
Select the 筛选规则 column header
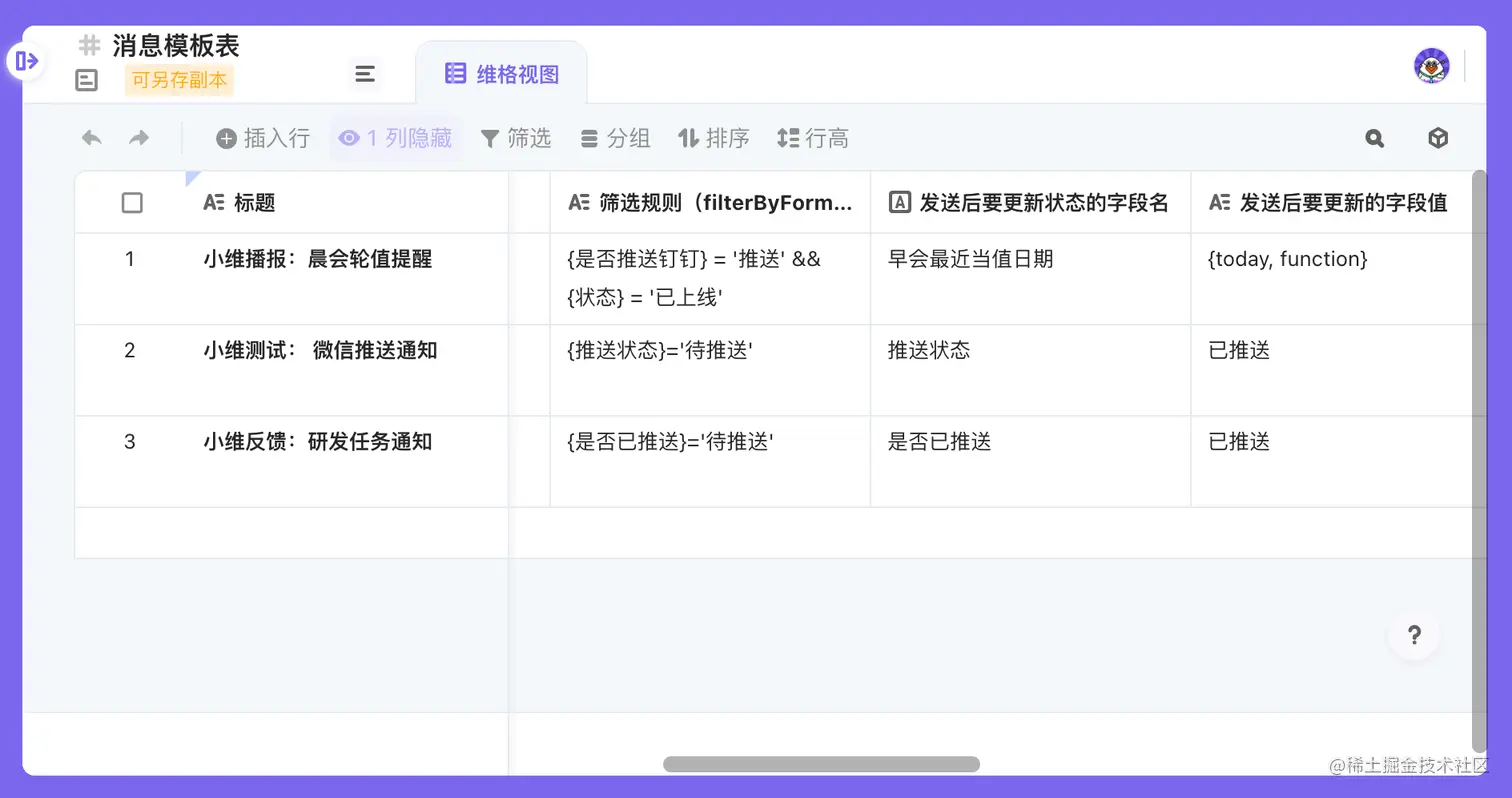coord(710,203)
